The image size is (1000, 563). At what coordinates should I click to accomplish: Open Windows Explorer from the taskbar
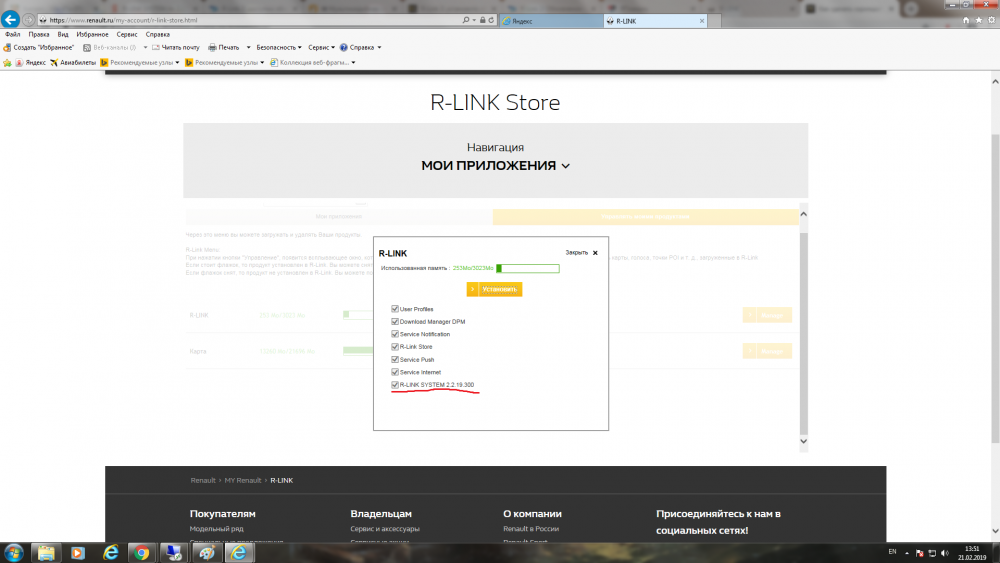click(46, 553)
